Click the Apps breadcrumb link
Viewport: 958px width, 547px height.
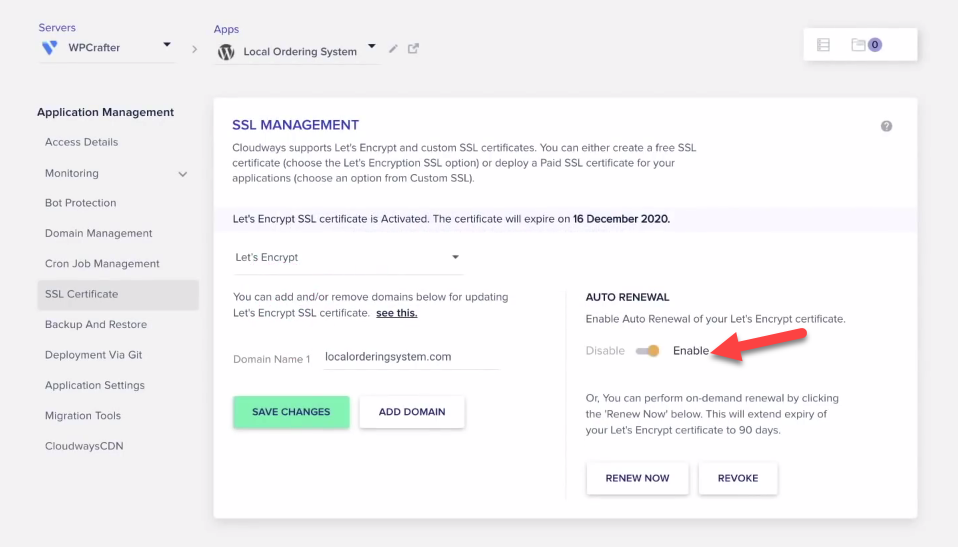pyautogui.click(x=226, y=29)
